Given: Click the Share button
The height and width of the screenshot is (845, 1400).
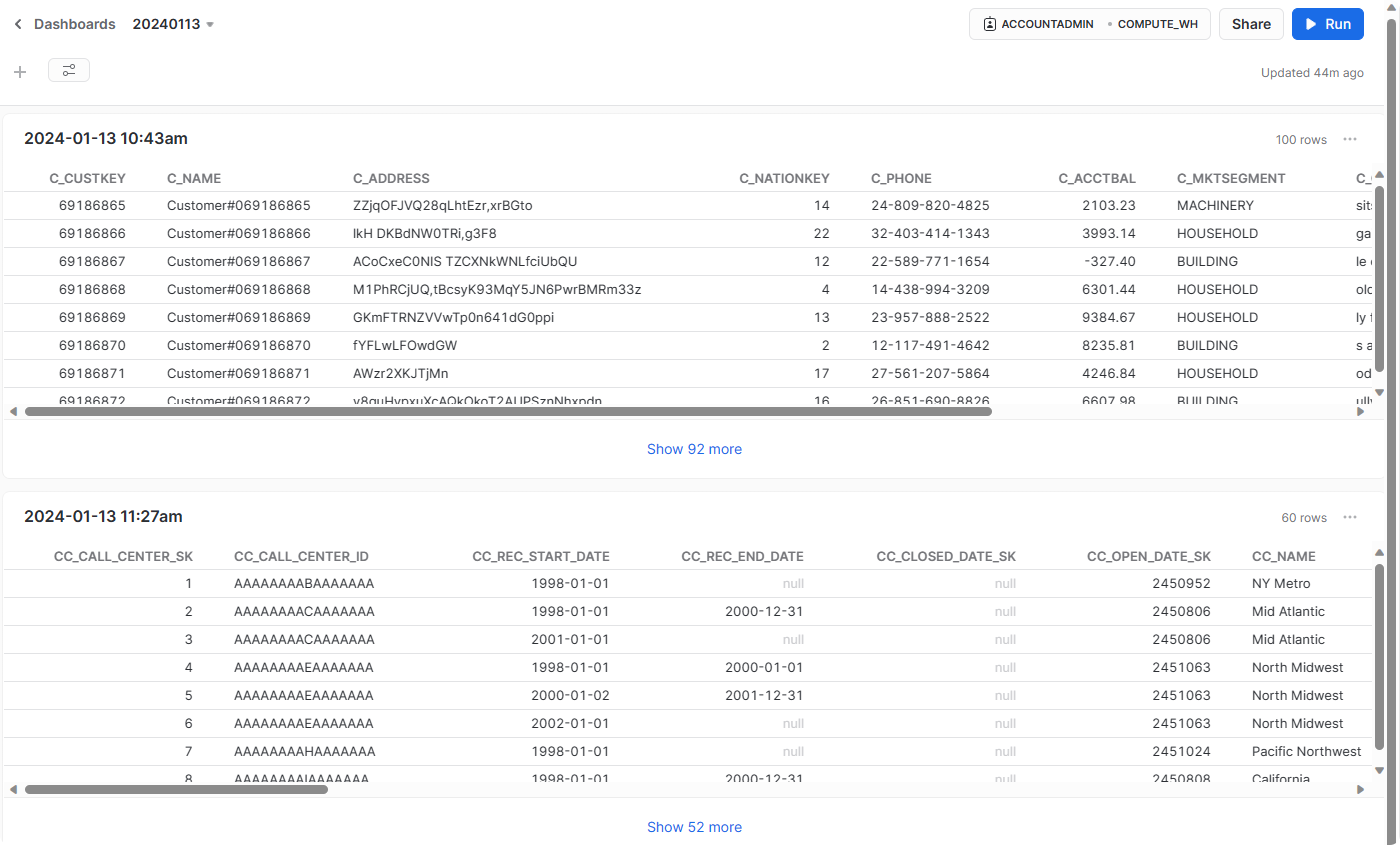Looking at the screenshot, I should (1250, 24).
